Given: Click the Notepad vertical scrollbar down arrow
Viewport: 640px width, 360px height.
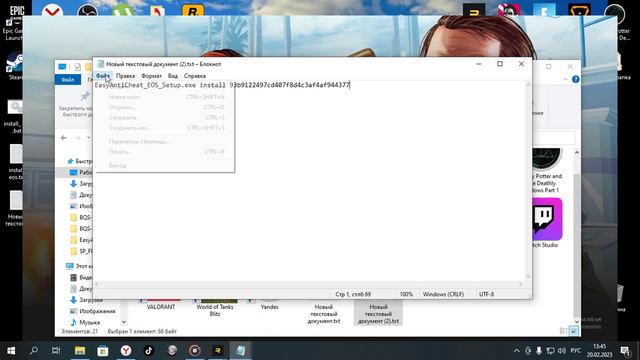Looking at the screenshot, I should (x=528, y=277).
